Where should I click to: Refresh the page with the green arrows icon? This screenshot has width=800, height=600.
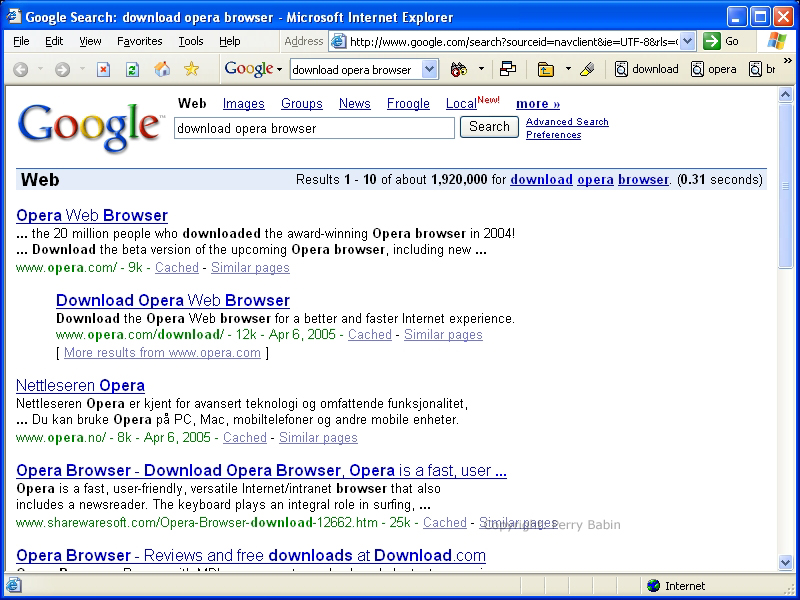pyautogui.click(x=133, y=69)
